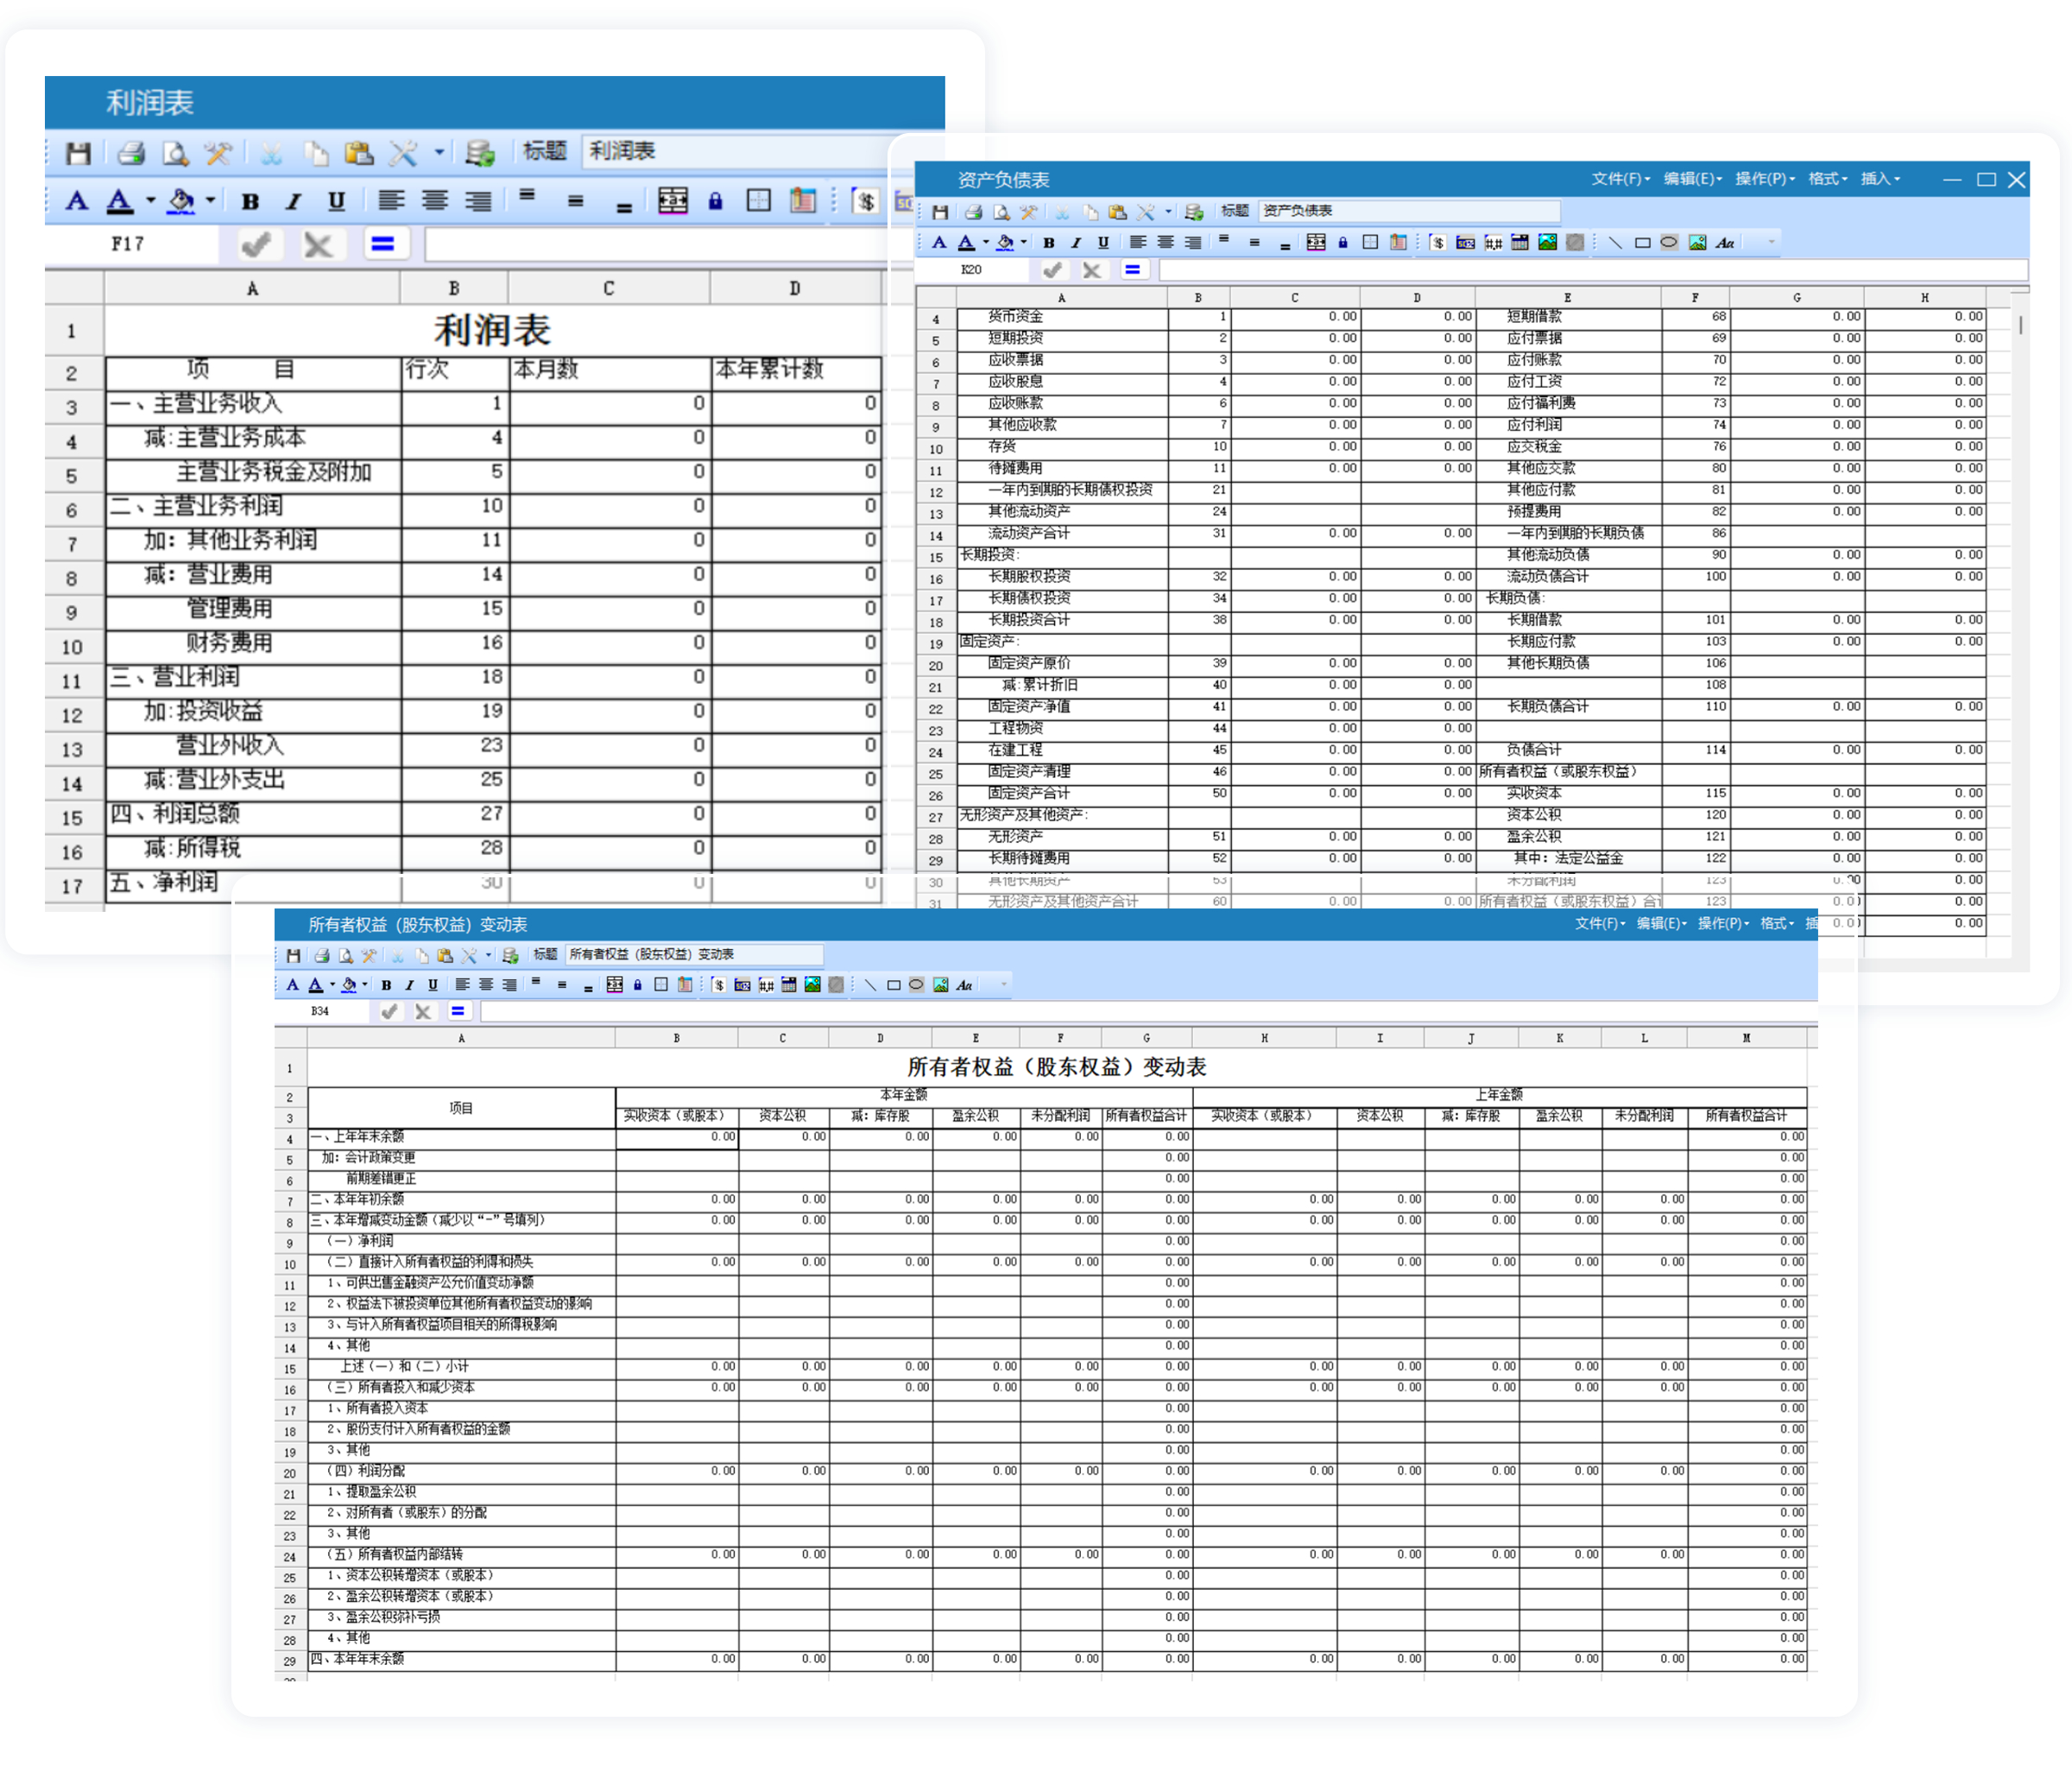The height and width of the screenshot is (1791, 2072).
Task: Open 操作(P) menu in 资产负债表 window
Action: [1764, 179]
